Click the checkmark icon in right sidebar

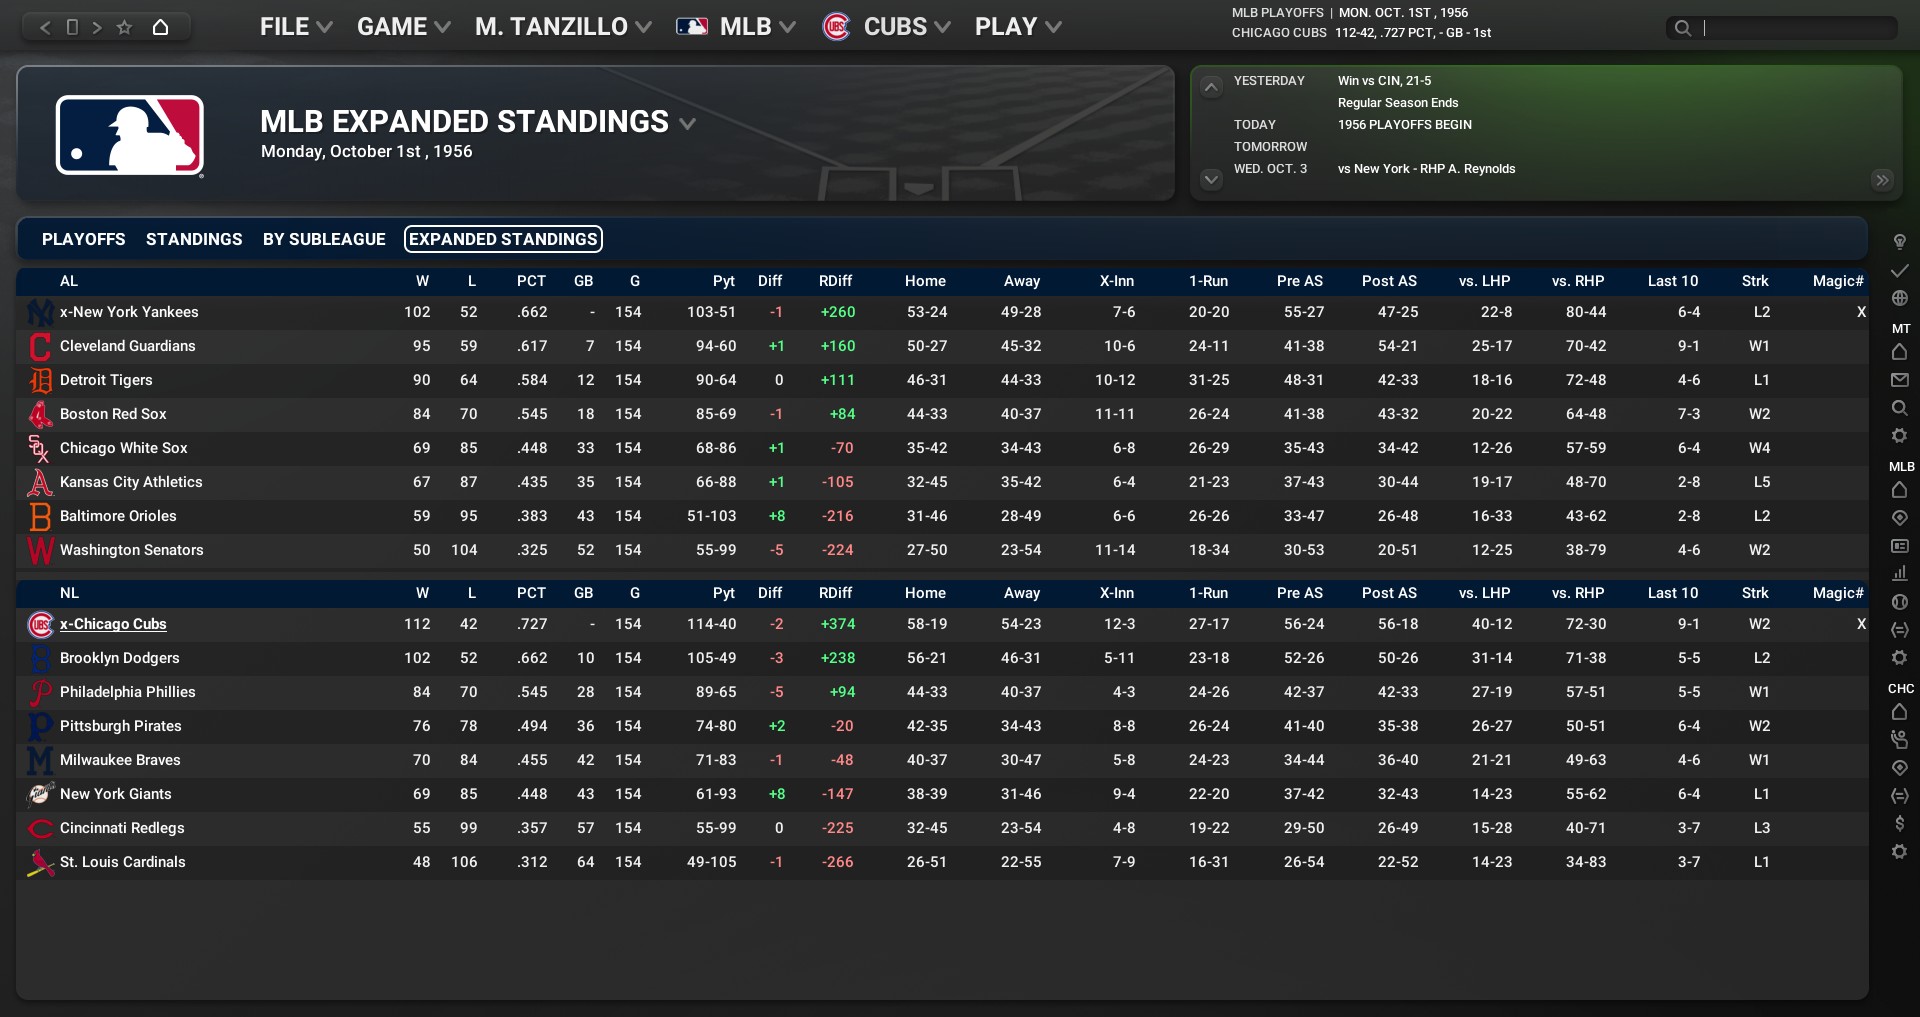point(1899,270)
